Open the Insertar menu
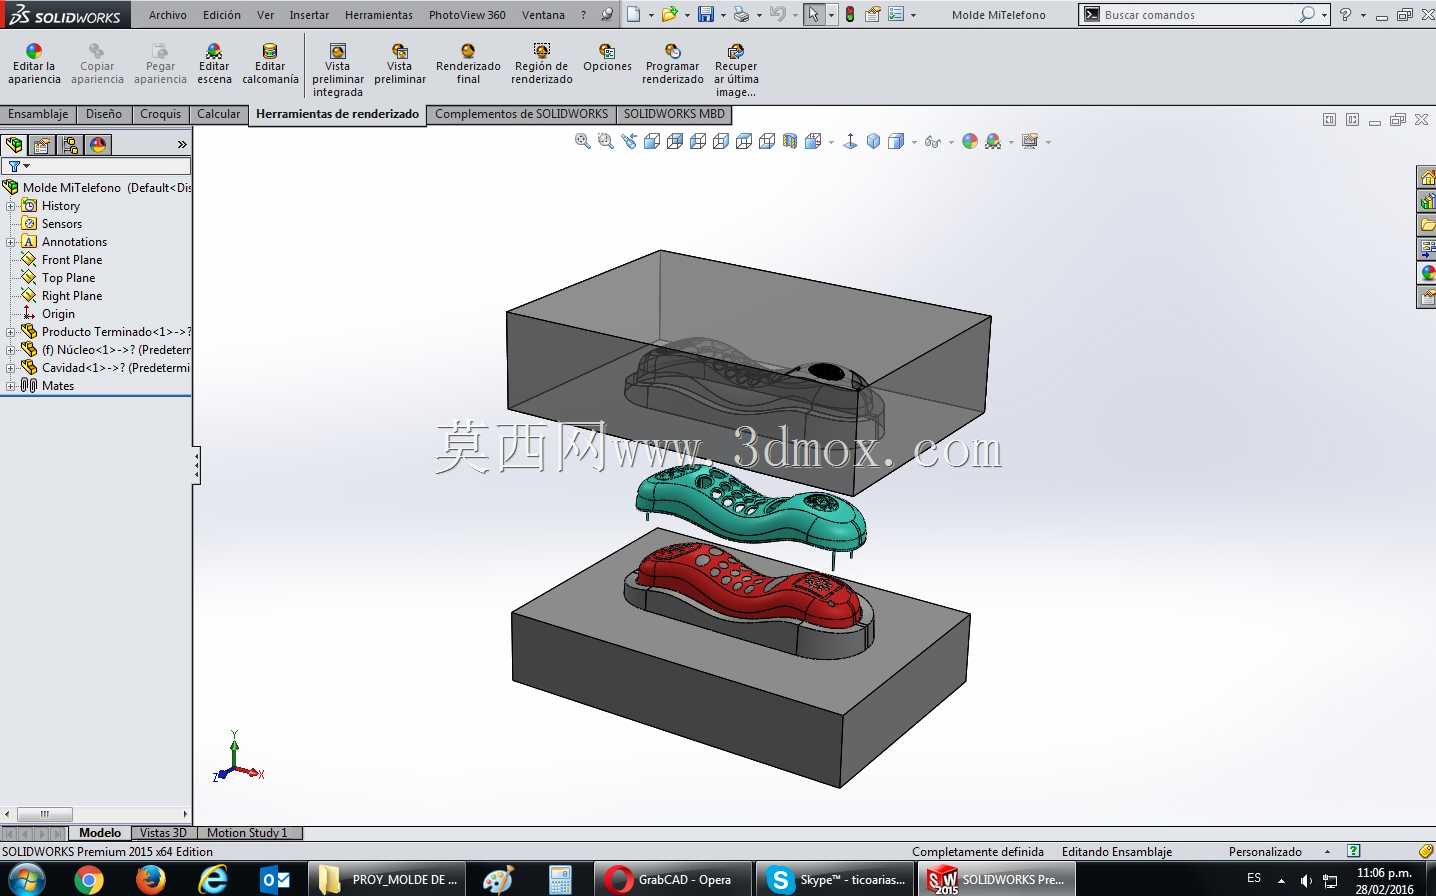Viewport: 1436px width, 896px height. [x=309, y=15]
